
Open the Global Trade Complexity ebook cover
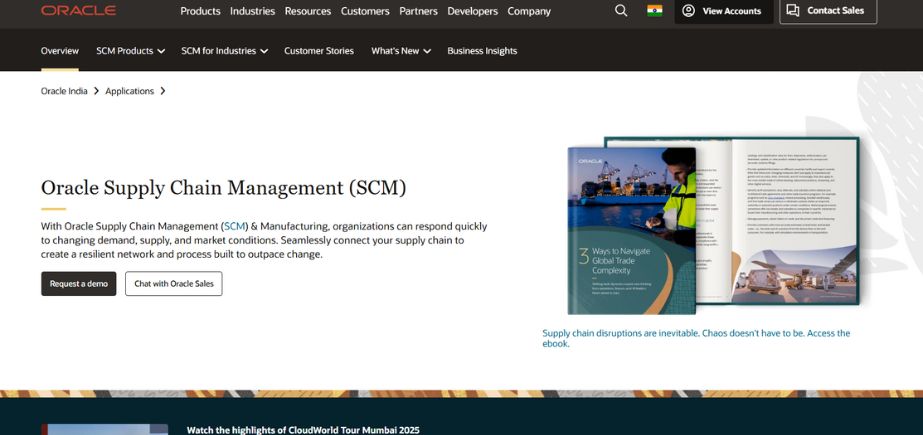coord(632,231)
